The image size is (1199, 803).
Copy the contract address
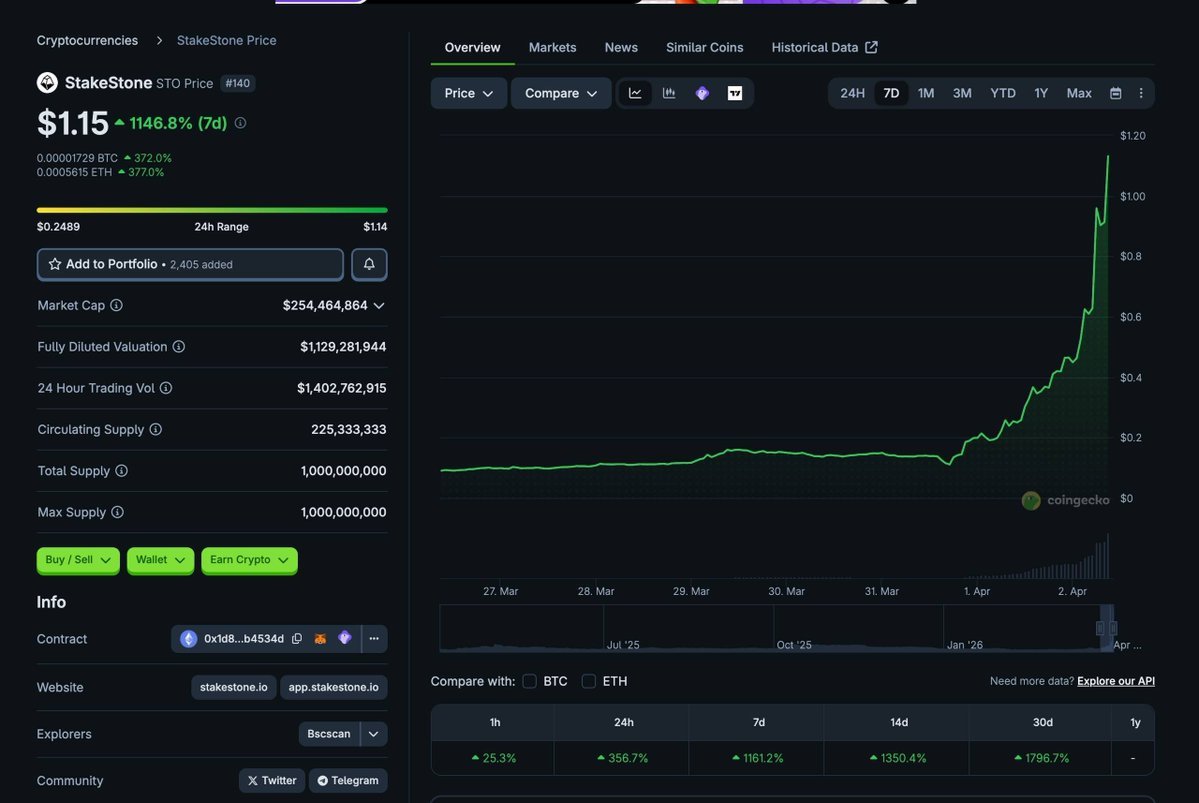297,639
